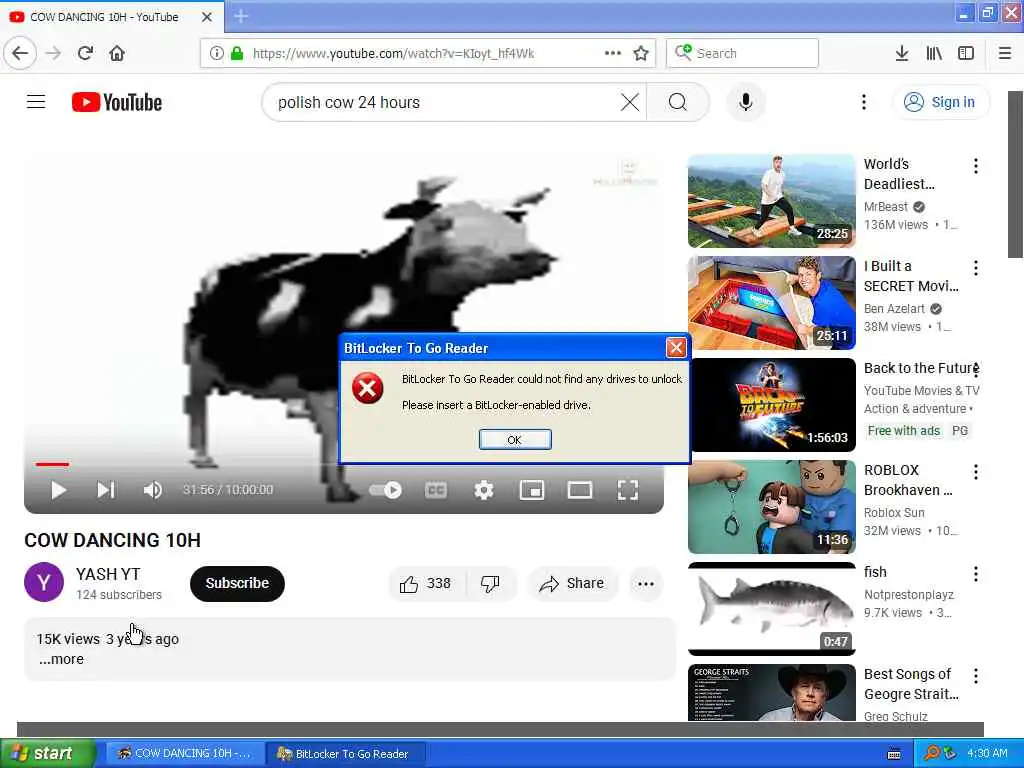Dislike the video
Viewport: 1024px width, 768px height.
tap(490, 583)
